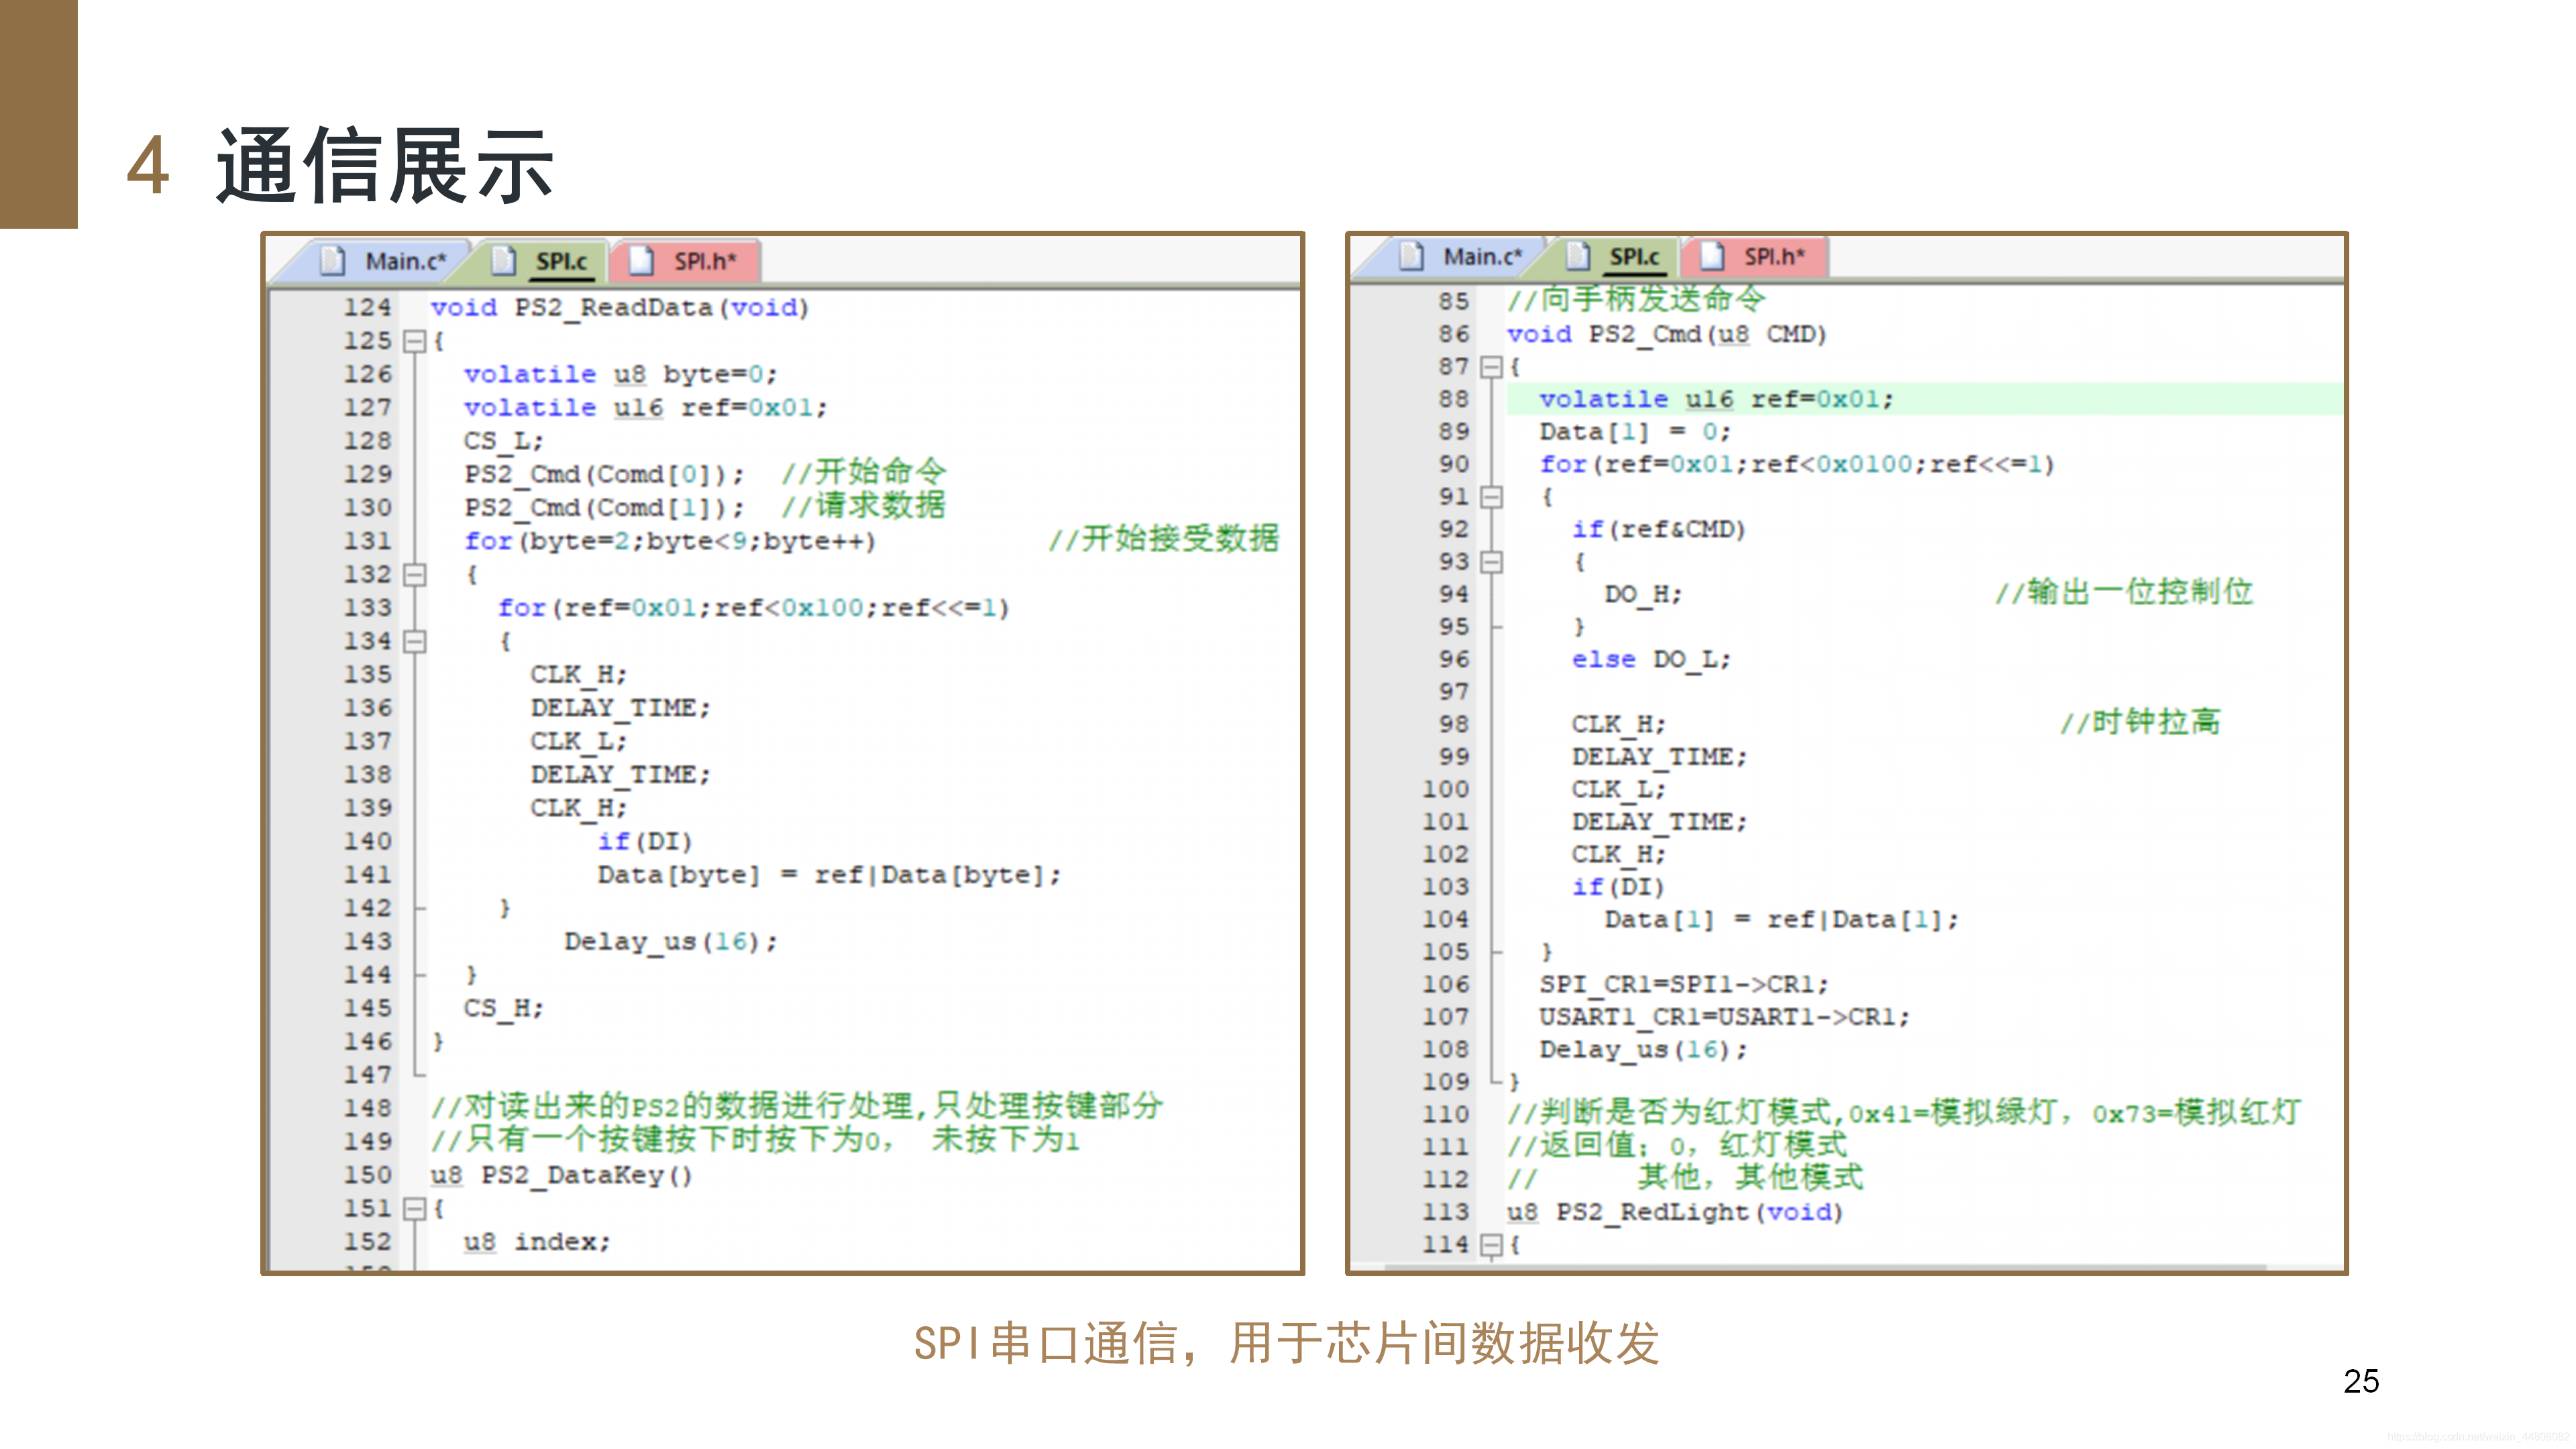The height and width of the screenshot is (1449, 2576).
Task: Click file icon on left SPI.h* tab
Action: pyautogui.click(x=641, y=261)
